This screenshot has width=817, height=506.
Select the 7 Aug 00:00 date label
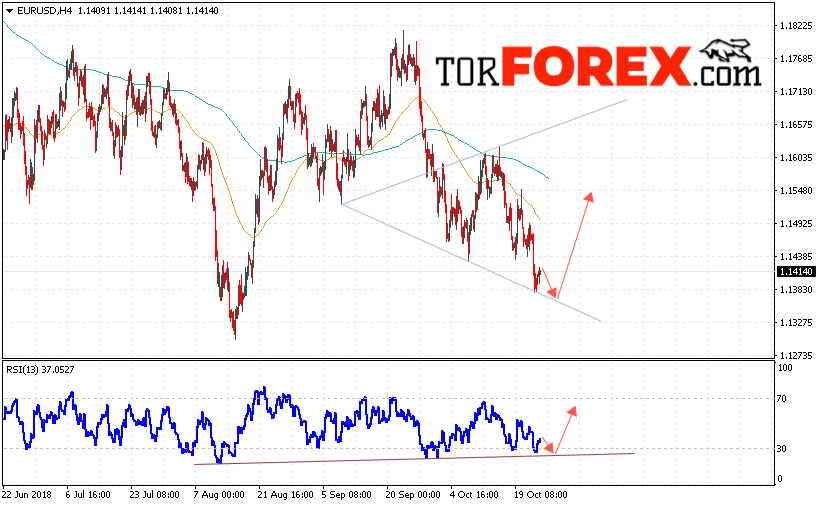point(219,495)
